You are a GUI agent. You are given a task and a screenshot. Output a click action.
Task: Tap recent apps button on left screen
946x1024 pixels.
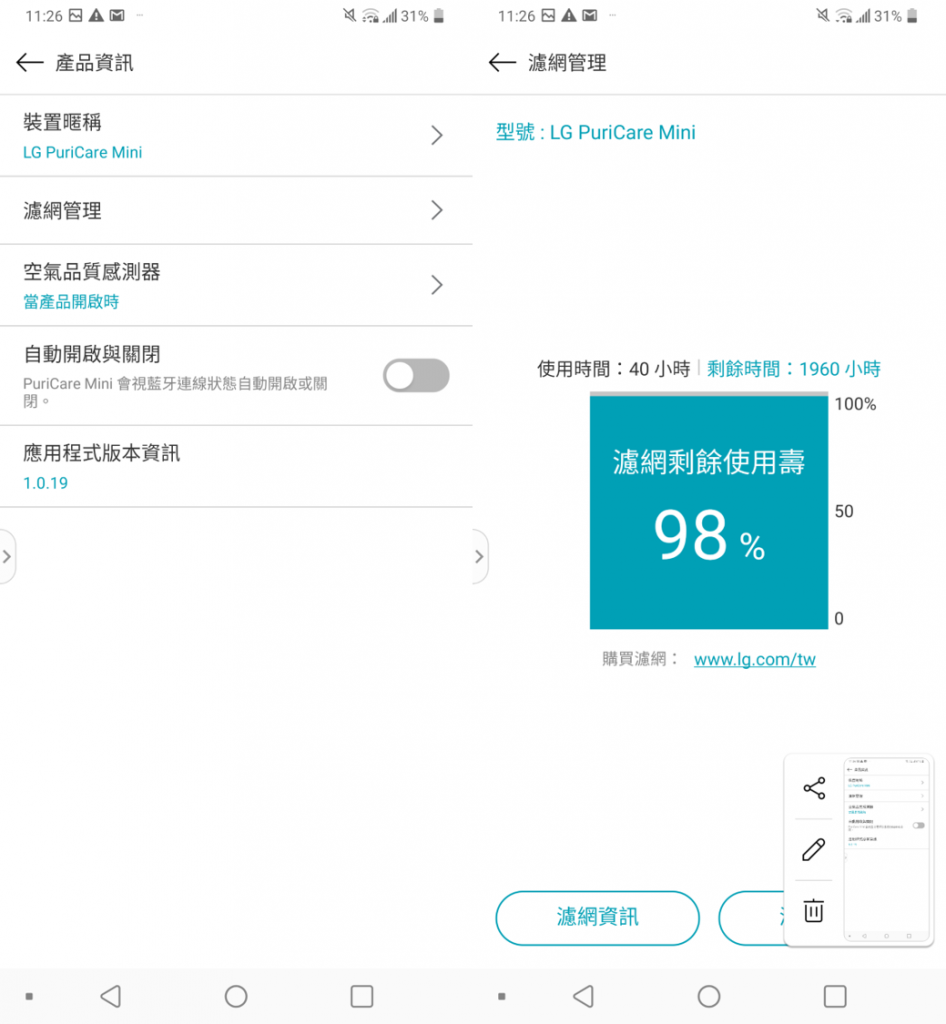[362, 997]
